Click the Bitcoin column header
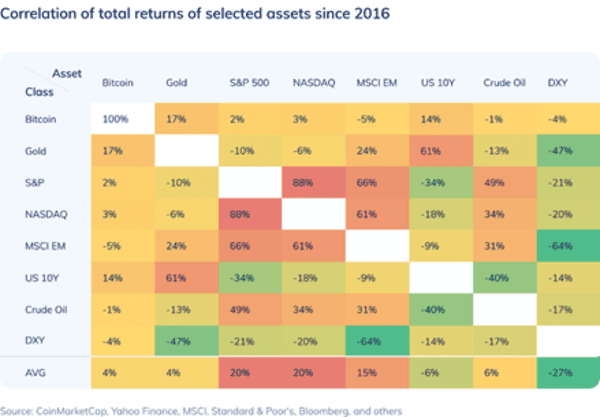The image size is (600, 417). click(118, 82)
